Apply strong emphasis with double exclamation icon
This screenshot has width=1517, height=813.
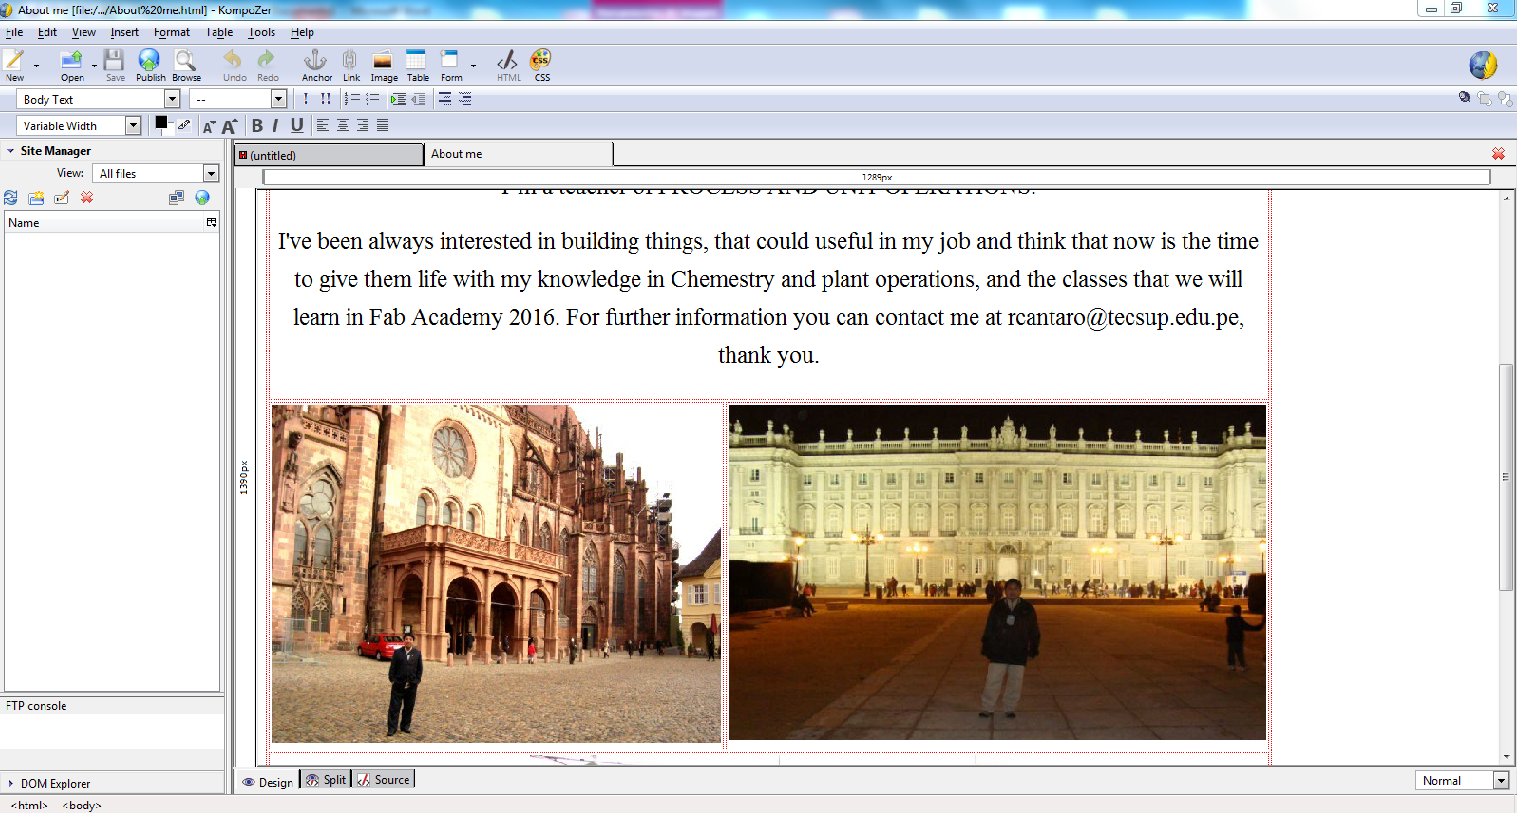[326, 99]
